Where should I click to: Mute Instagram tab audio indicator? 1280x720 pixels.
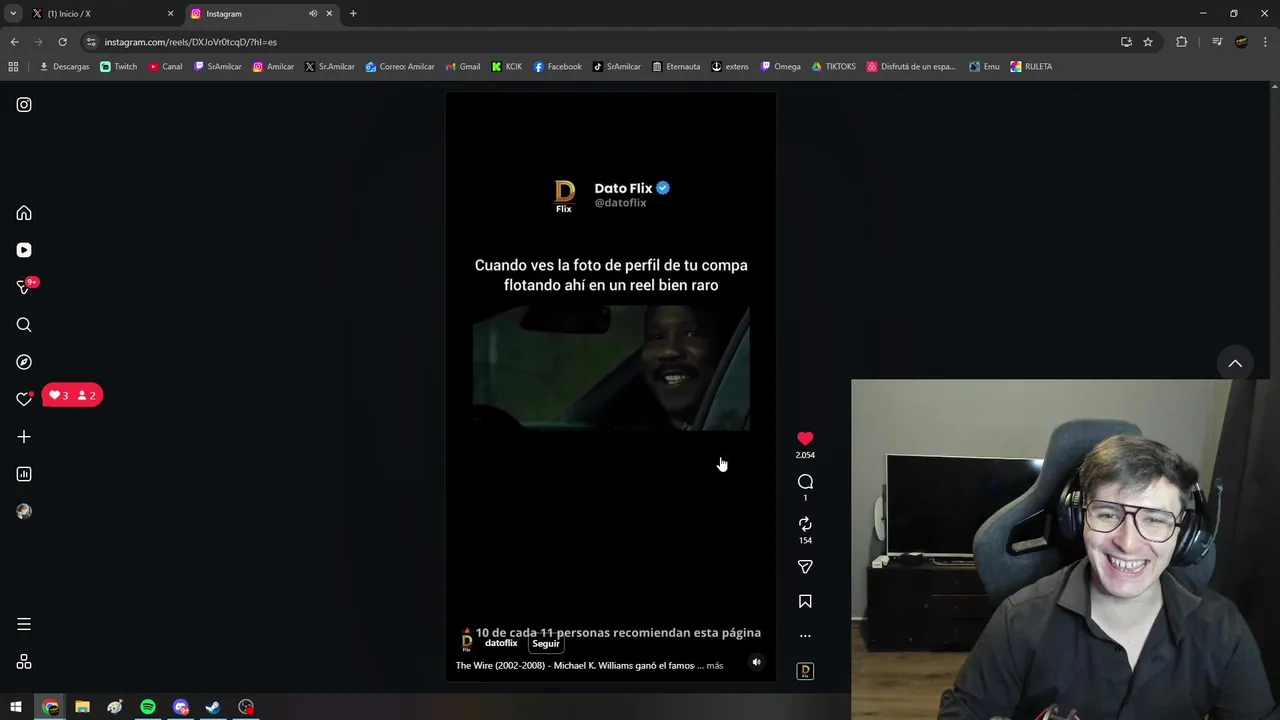coord(313,14)
